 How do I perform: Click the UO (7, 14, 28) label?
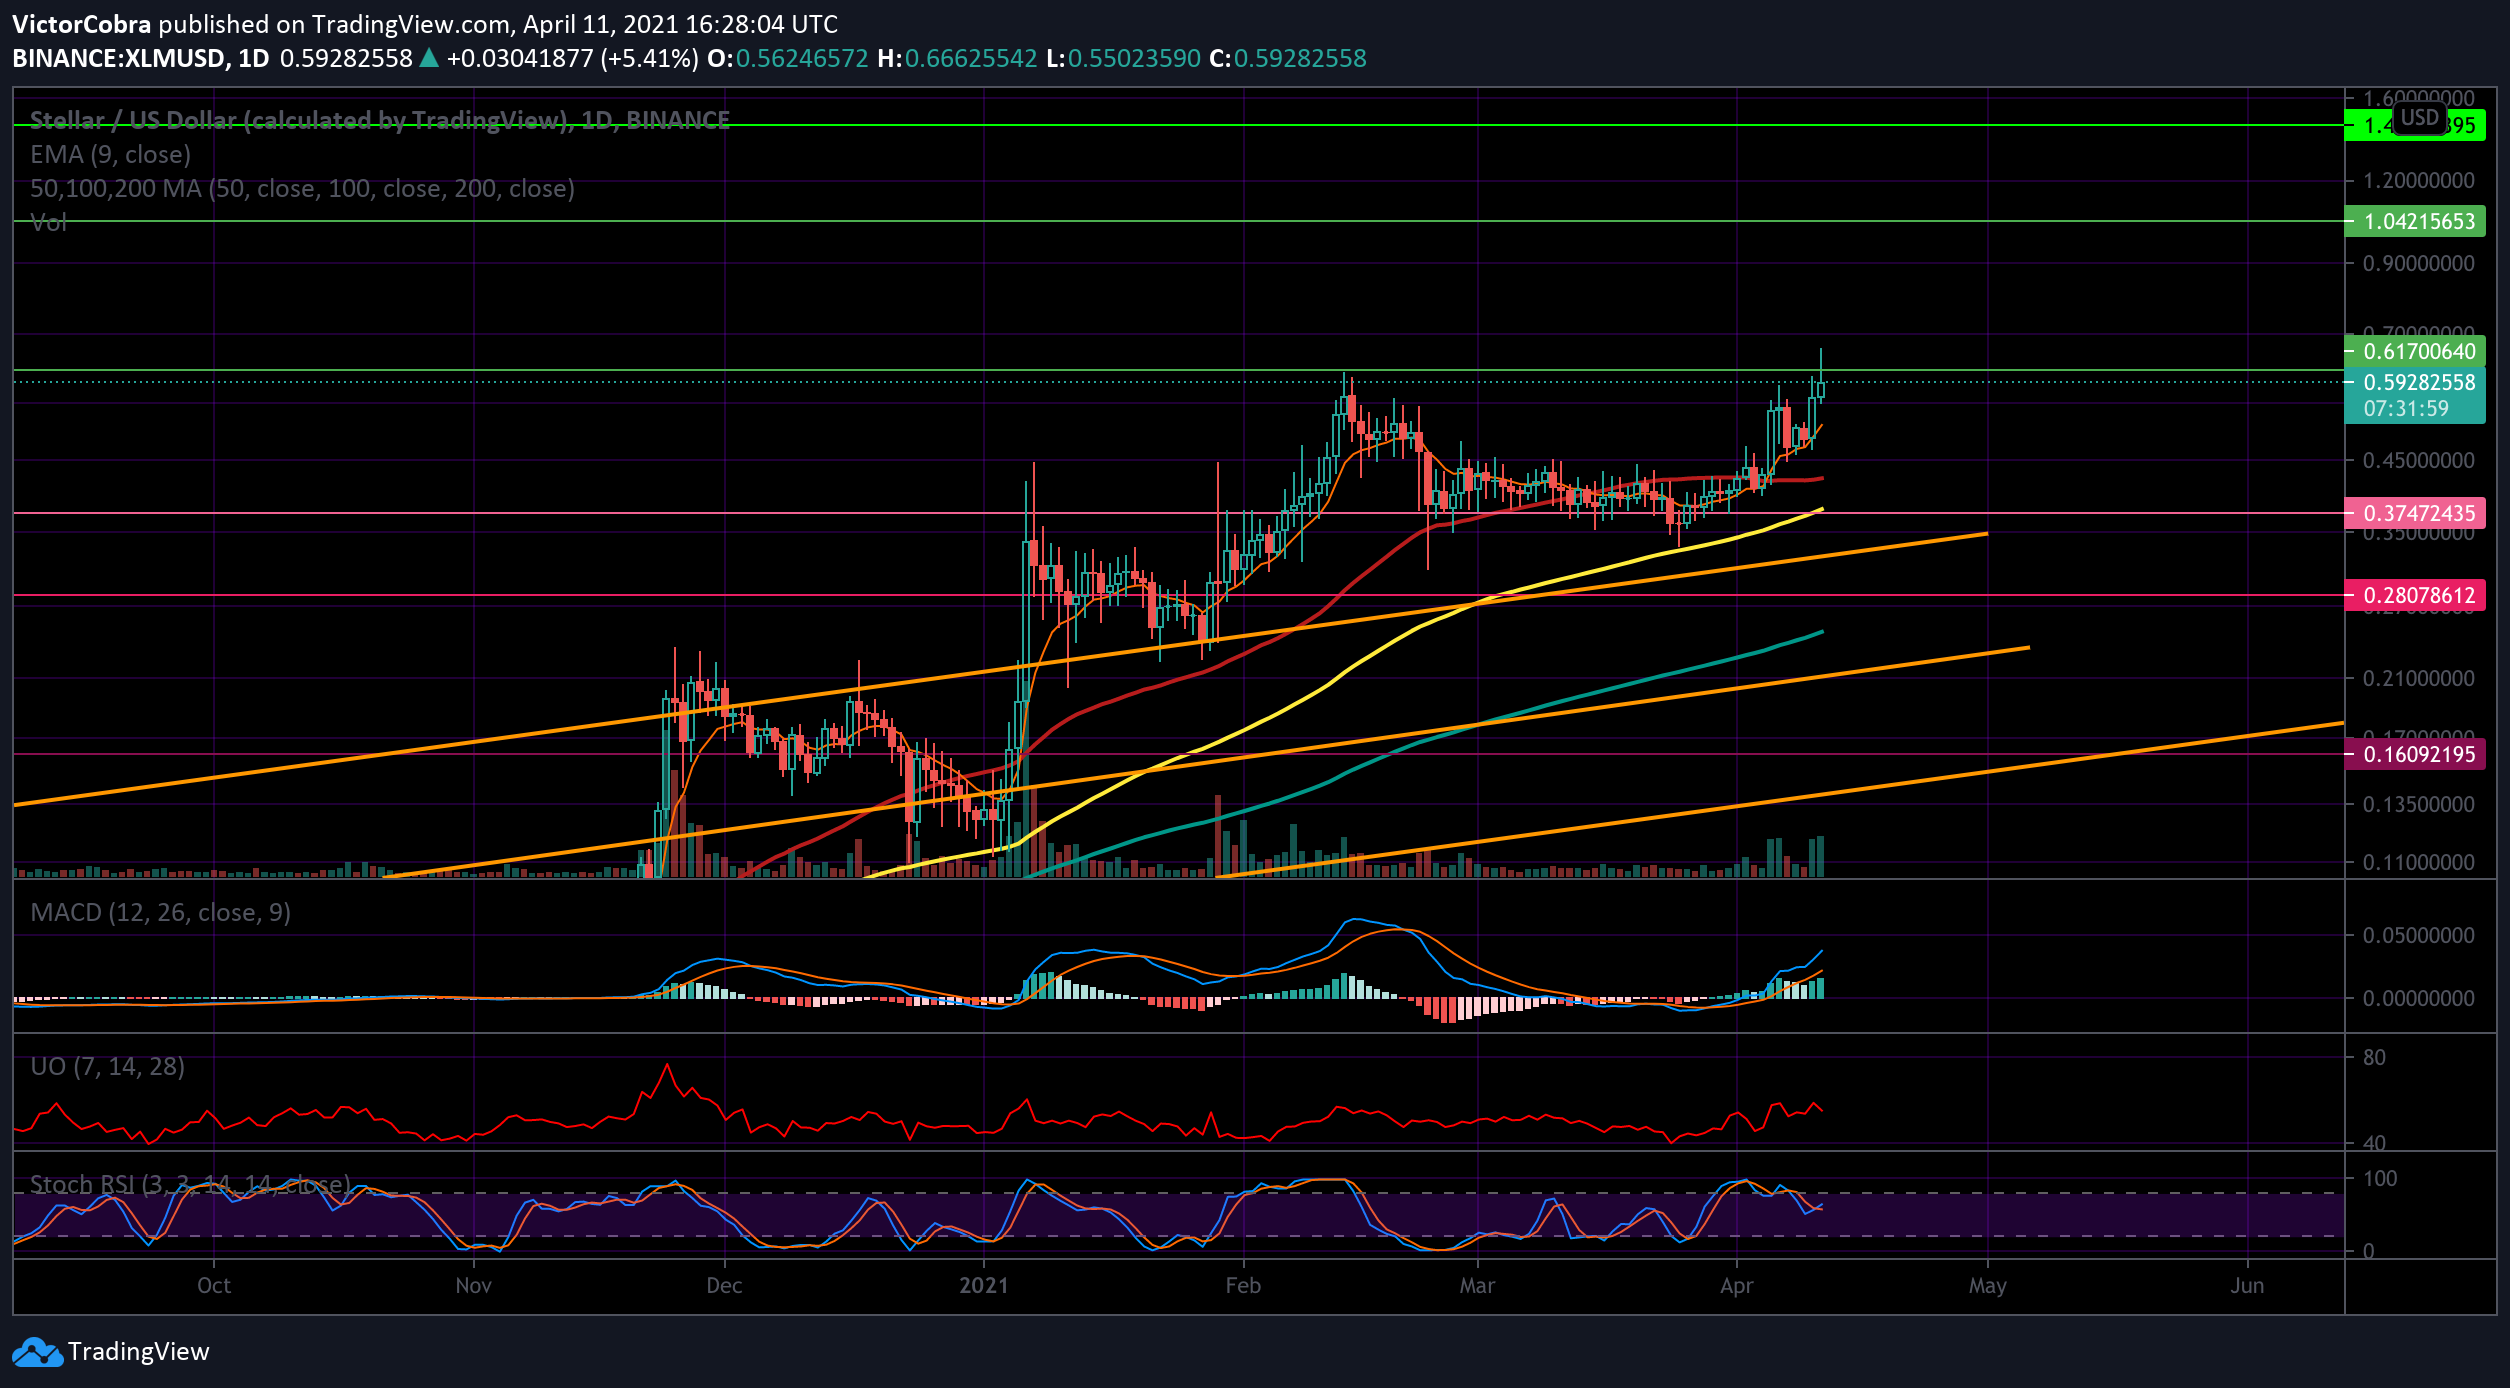[107, 1067]
